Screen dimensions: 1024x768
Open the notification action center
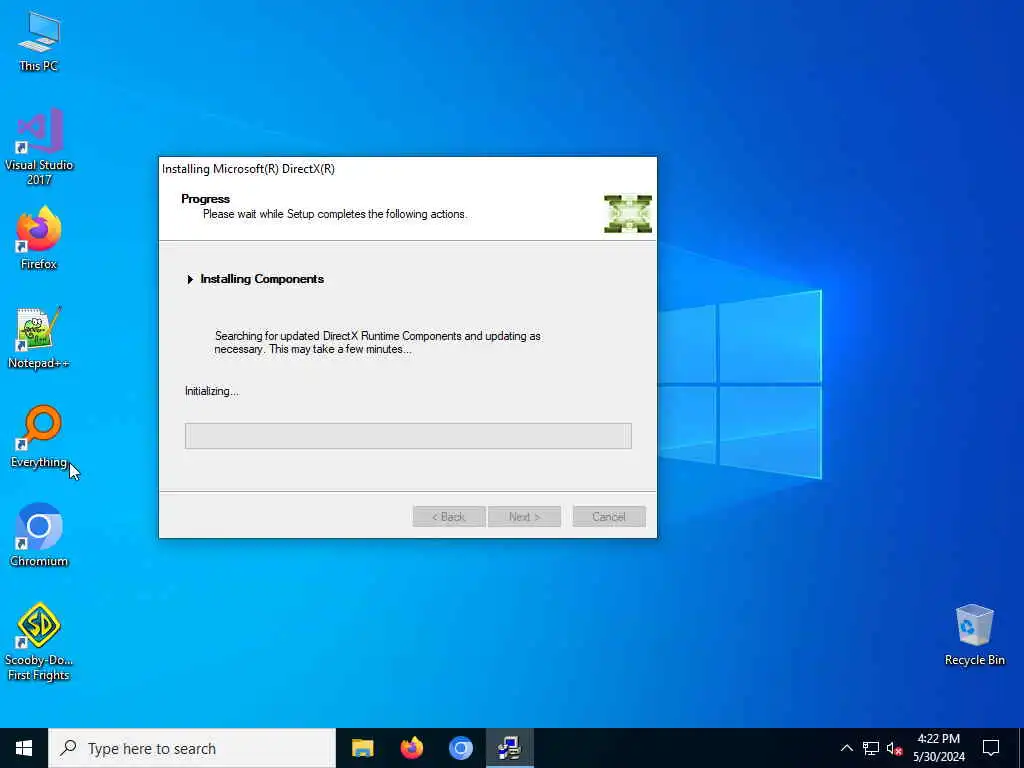991,748
